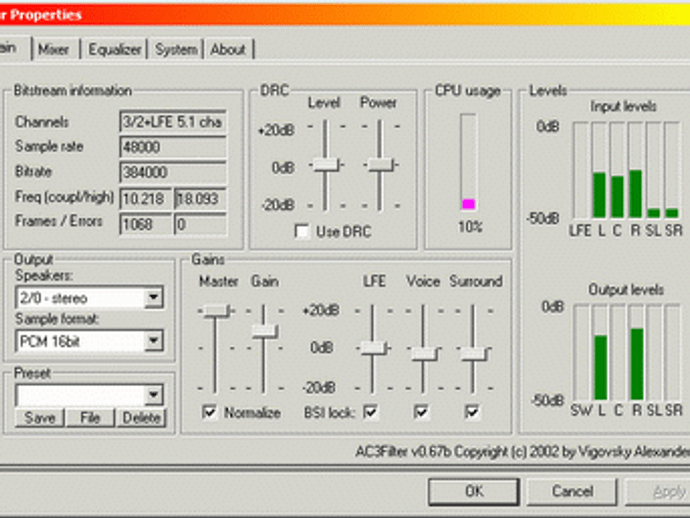The image size is (690, 518).
Task: Click the input level L channel bar
Action: tap(599, 170)
